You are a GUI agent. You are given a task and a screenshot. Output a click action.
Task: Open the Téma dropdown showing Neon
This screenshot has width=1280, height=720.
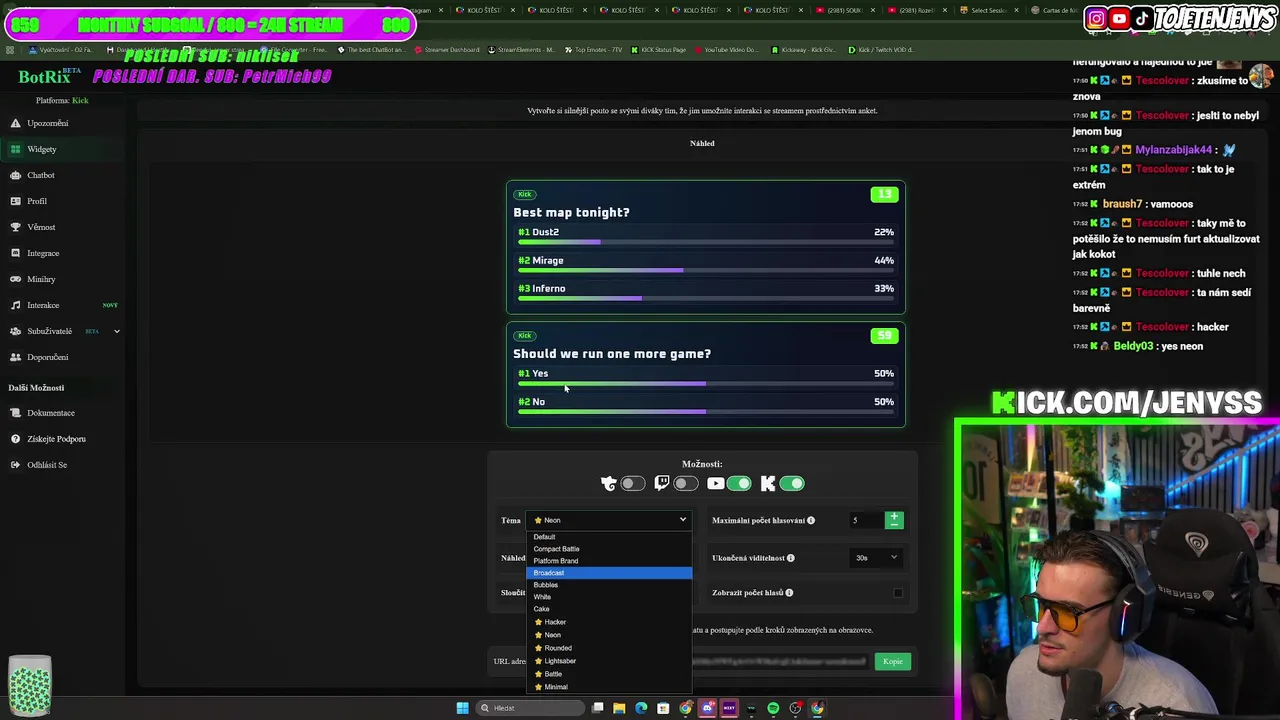609,520
